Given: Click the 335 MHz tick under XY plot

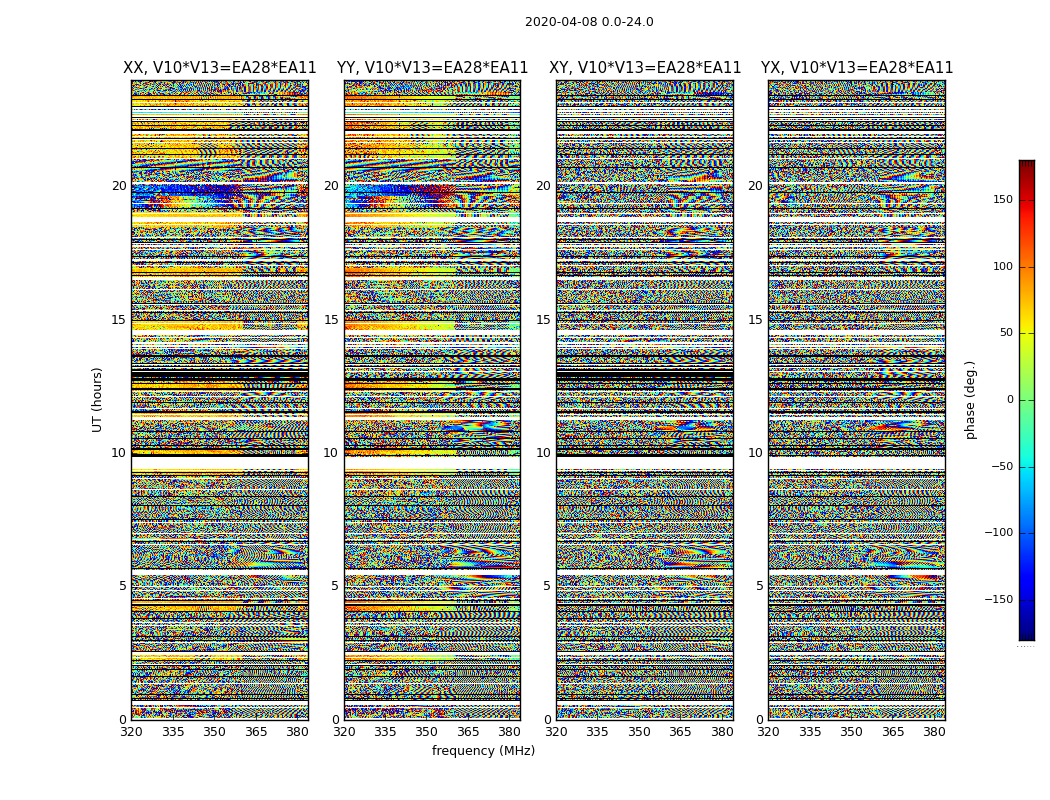Looking at the screenshot, I should coord(597,732).
